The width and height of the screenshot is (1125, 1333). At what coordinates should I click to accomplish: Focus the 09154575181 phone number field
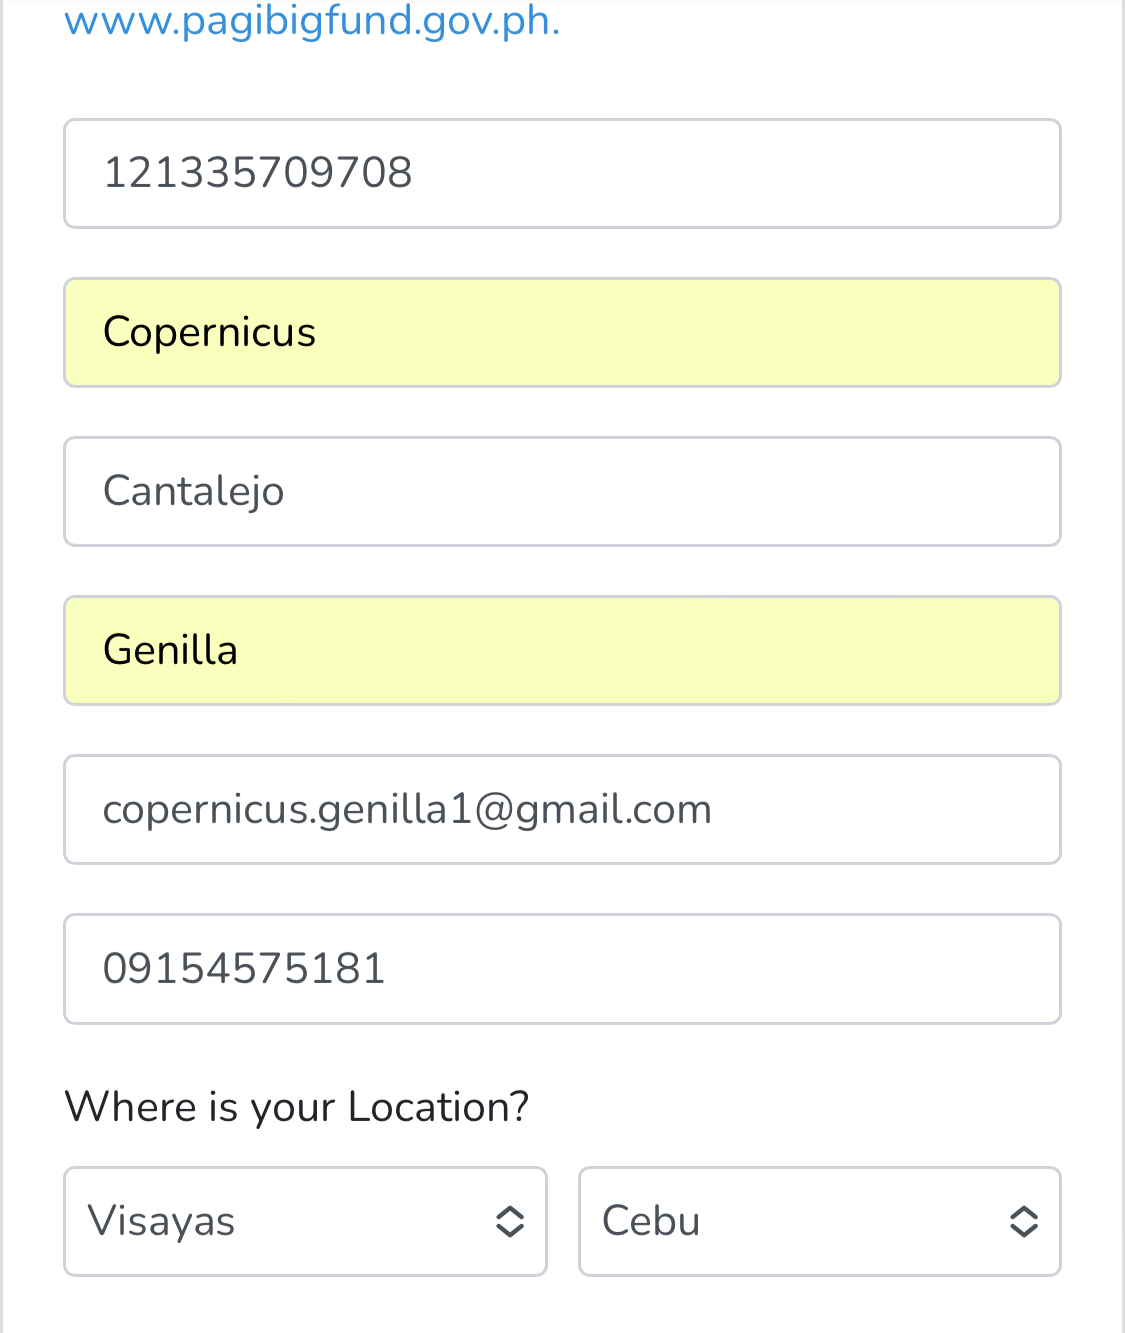pos(562,968)
